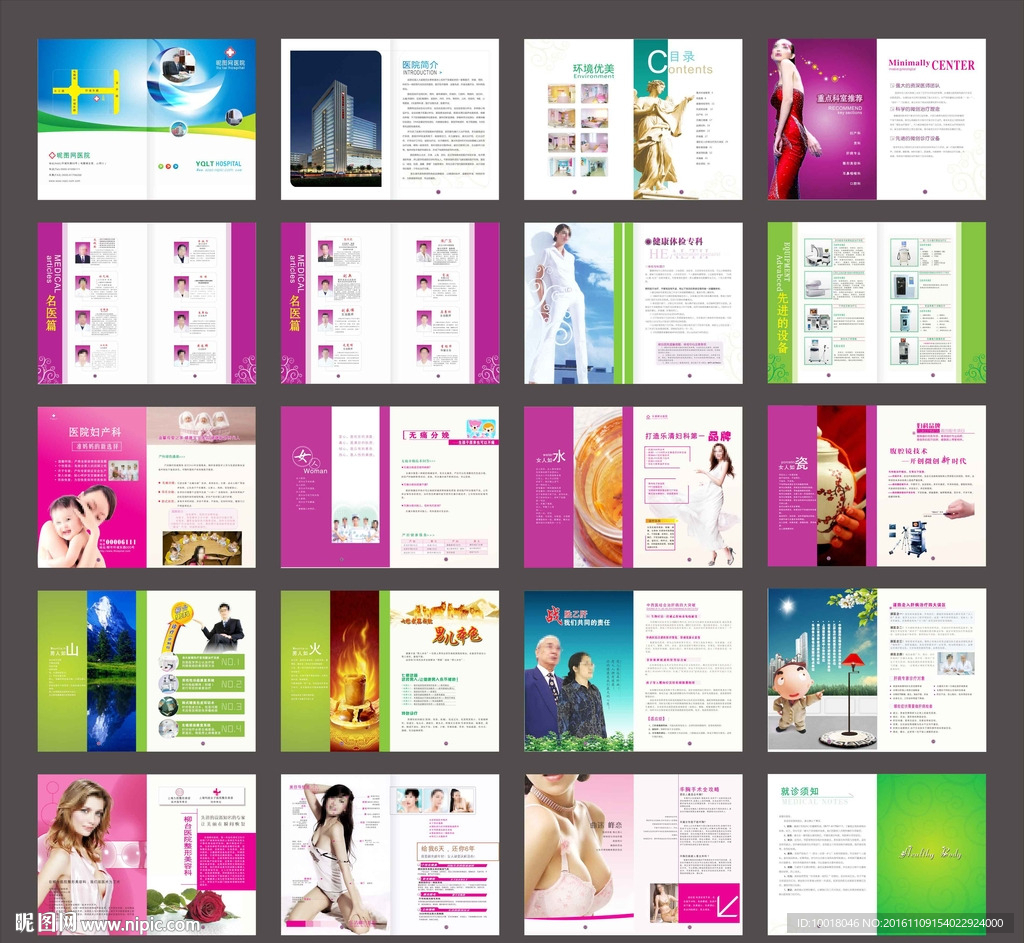The width and height of the screenshot is (1024, 943).
Task: Click the yellow cross-shaped road map graphic
Action: coord(84,93)
